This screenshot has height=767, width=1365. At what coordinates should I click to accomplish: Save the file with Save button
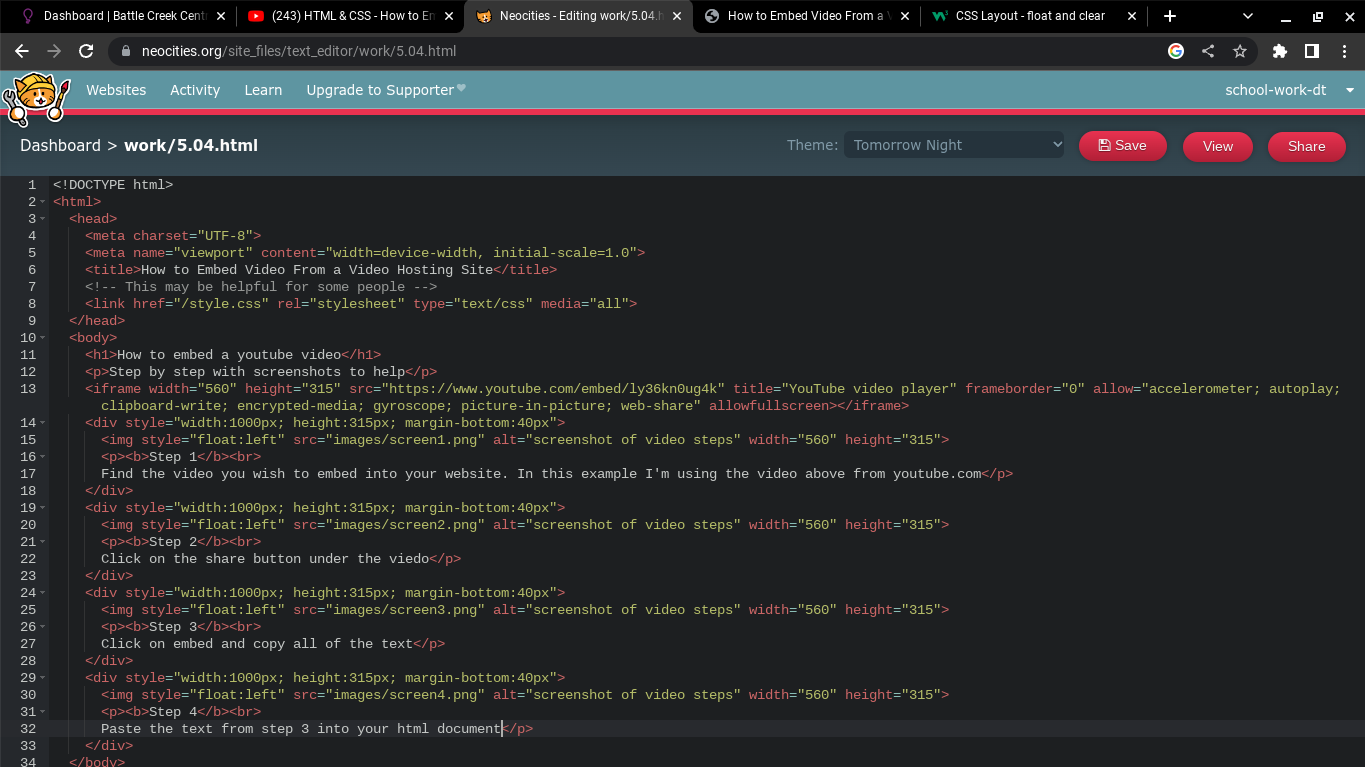click(1122, 145)
